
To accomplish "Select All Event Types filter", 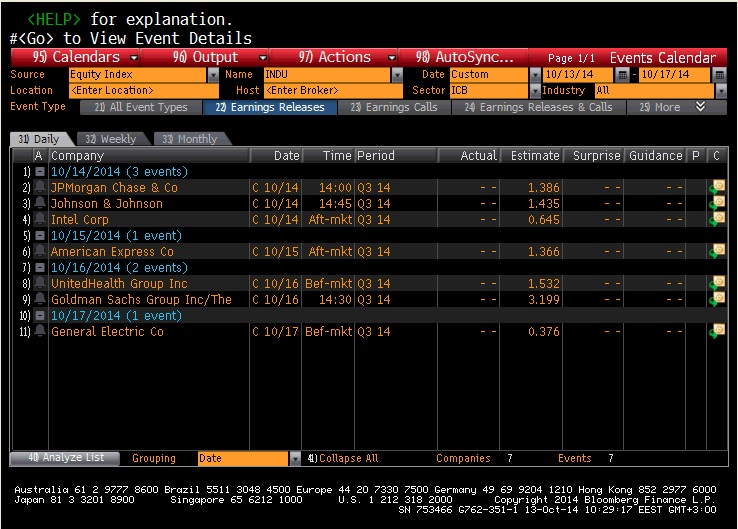I will click(141, 107).
